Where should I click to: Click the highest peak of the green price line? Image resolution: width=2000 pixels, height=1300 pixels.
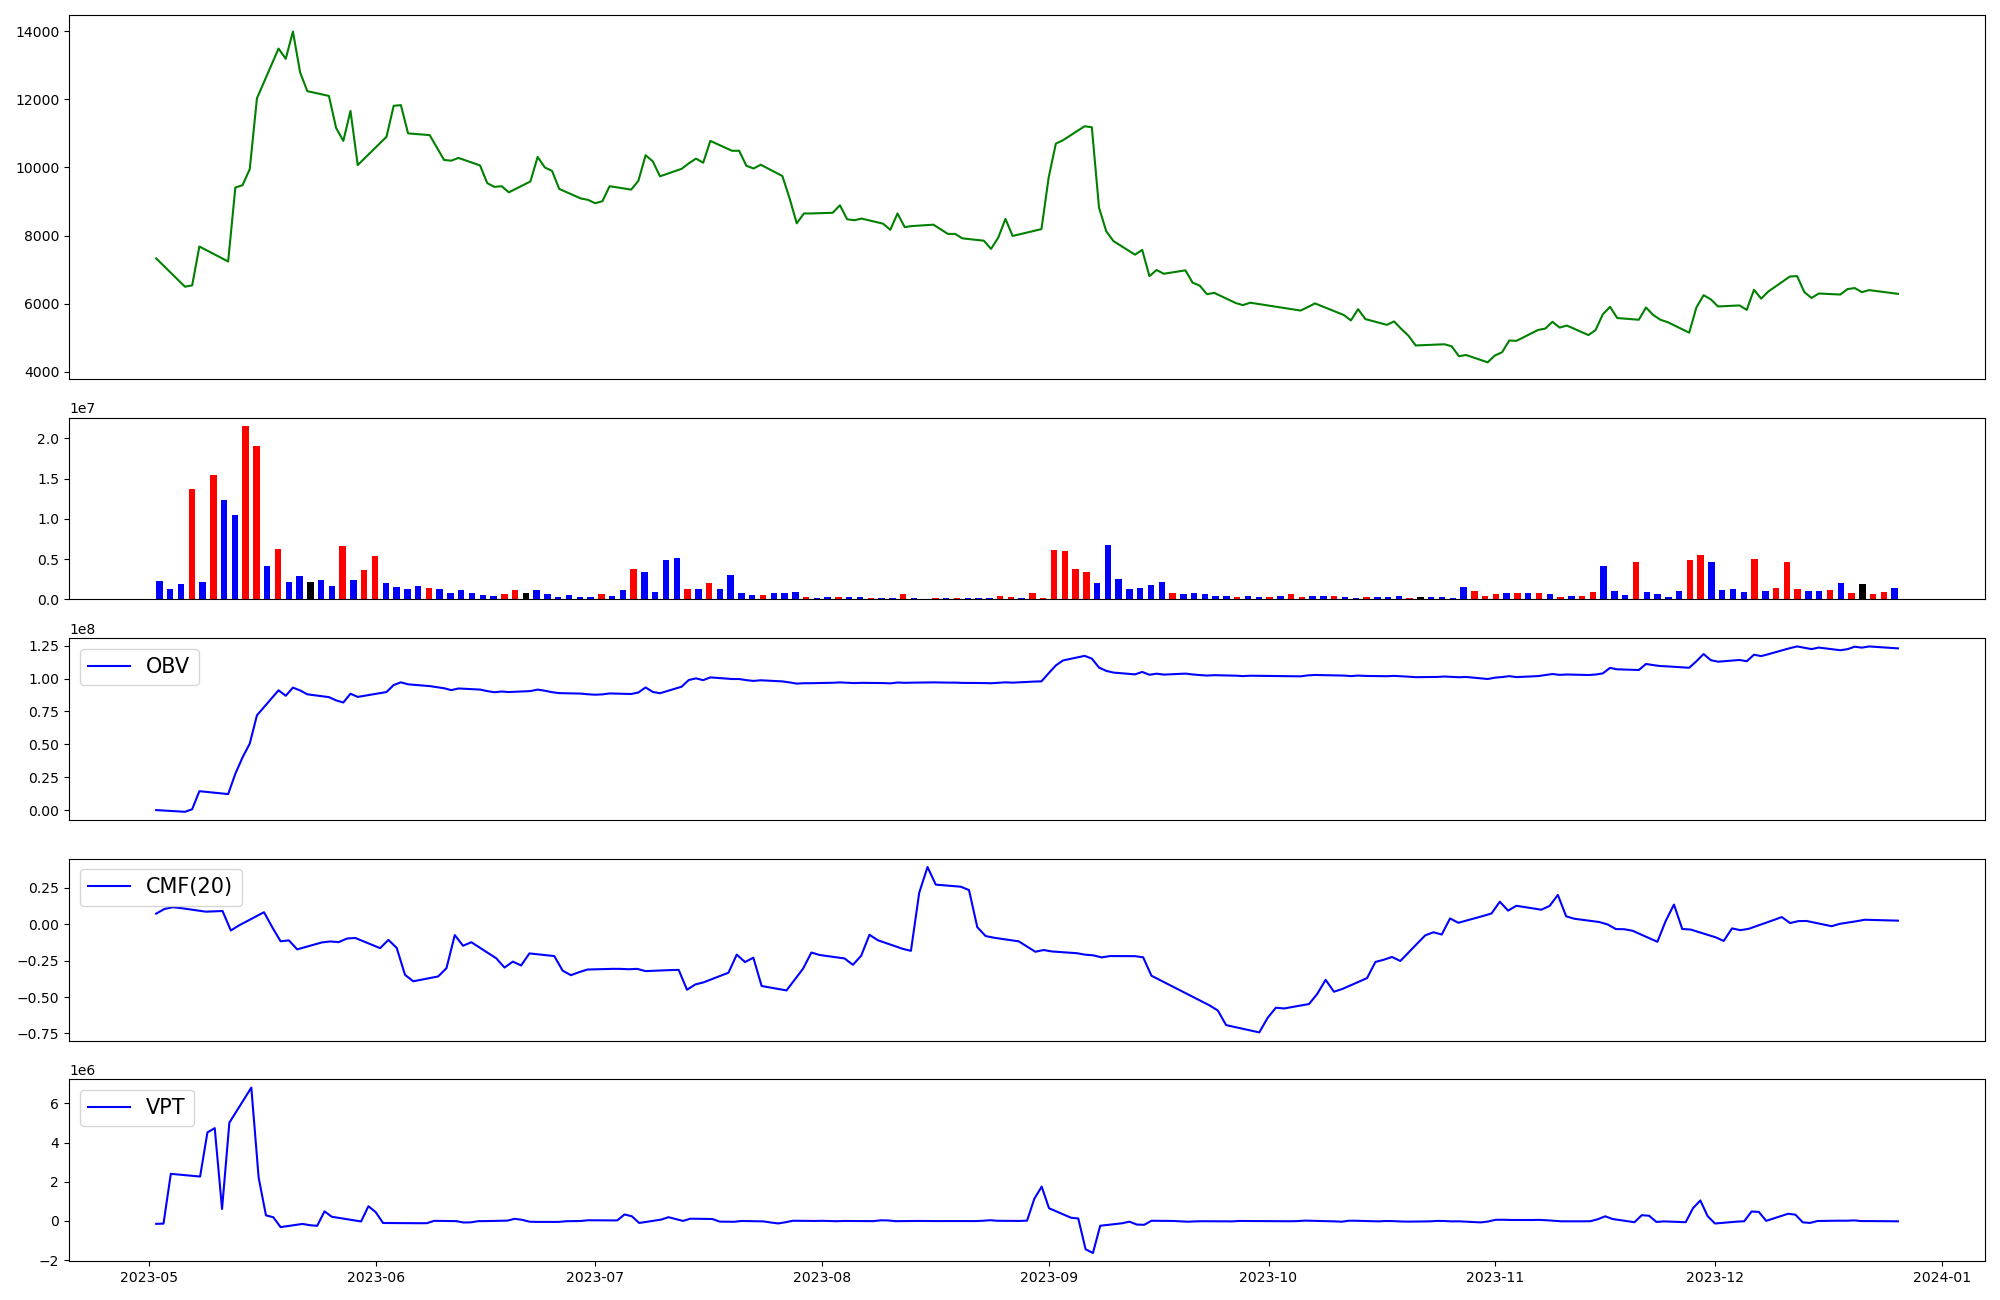(x=292, y=33)
